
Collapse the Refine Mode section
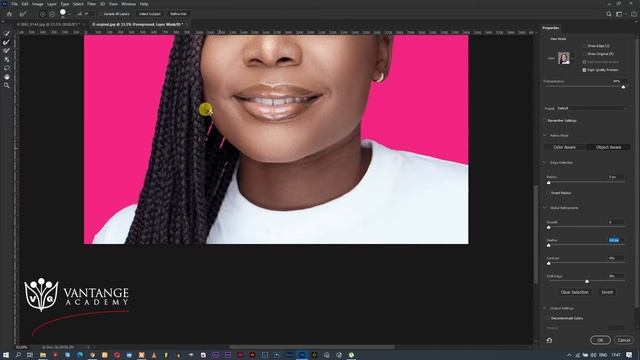point(545,135)
